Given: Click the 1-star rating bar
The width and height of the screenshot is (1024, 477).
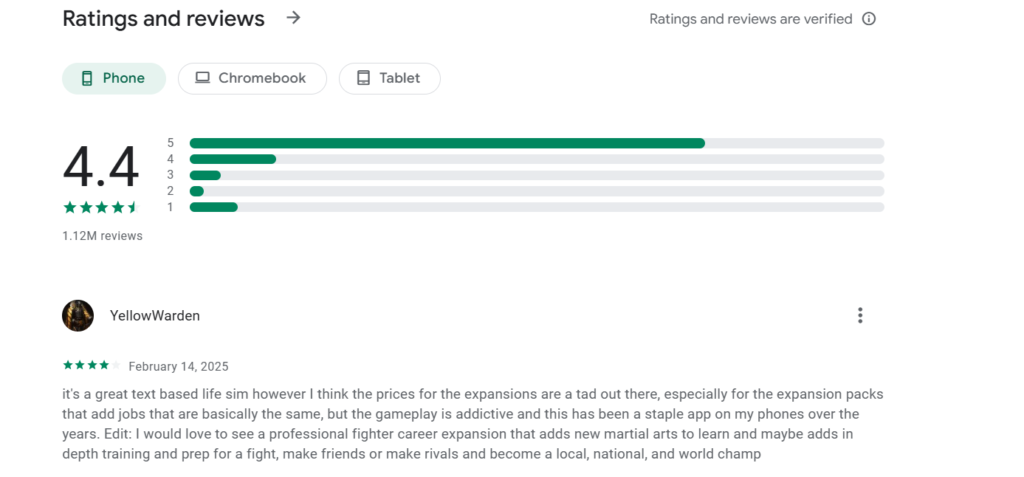Looking at the screenshot, I should (536, 207).
